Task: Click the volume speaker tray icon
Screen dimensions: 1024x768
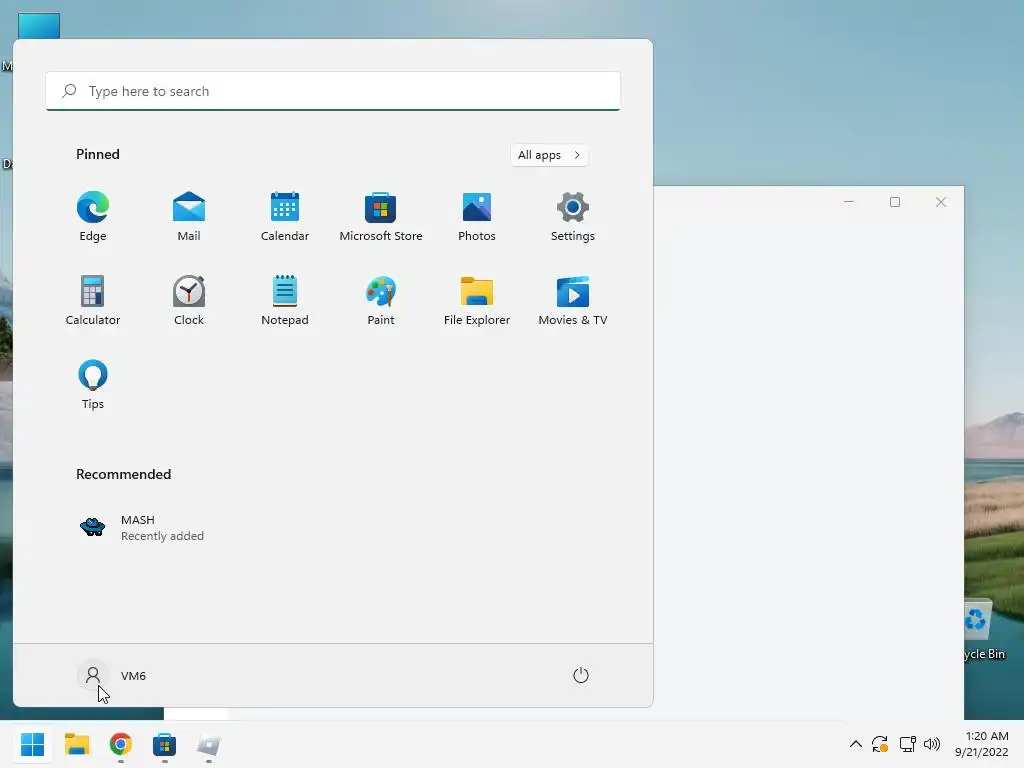Action: click(932, 744)
